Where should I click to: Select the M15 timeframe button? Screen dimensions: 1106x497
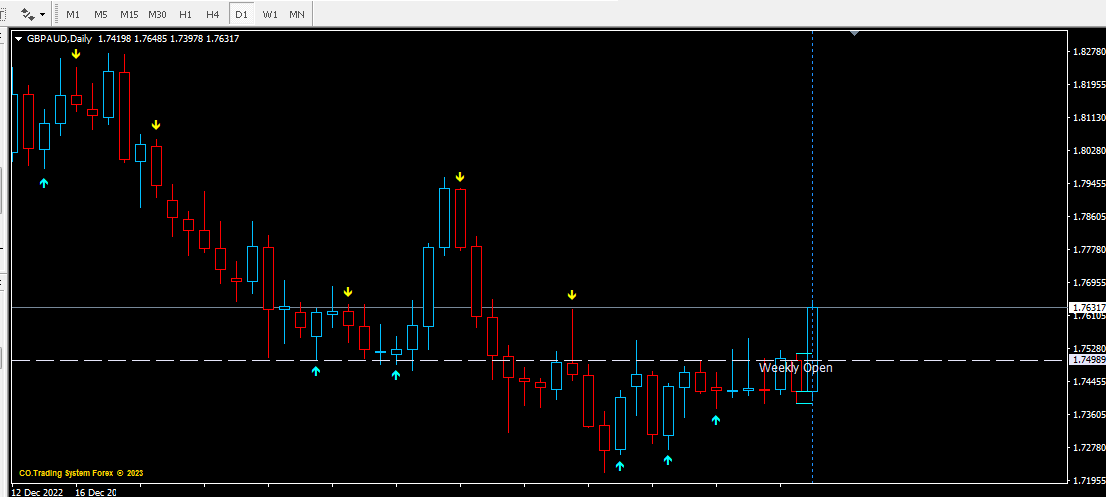pos(129,14)
